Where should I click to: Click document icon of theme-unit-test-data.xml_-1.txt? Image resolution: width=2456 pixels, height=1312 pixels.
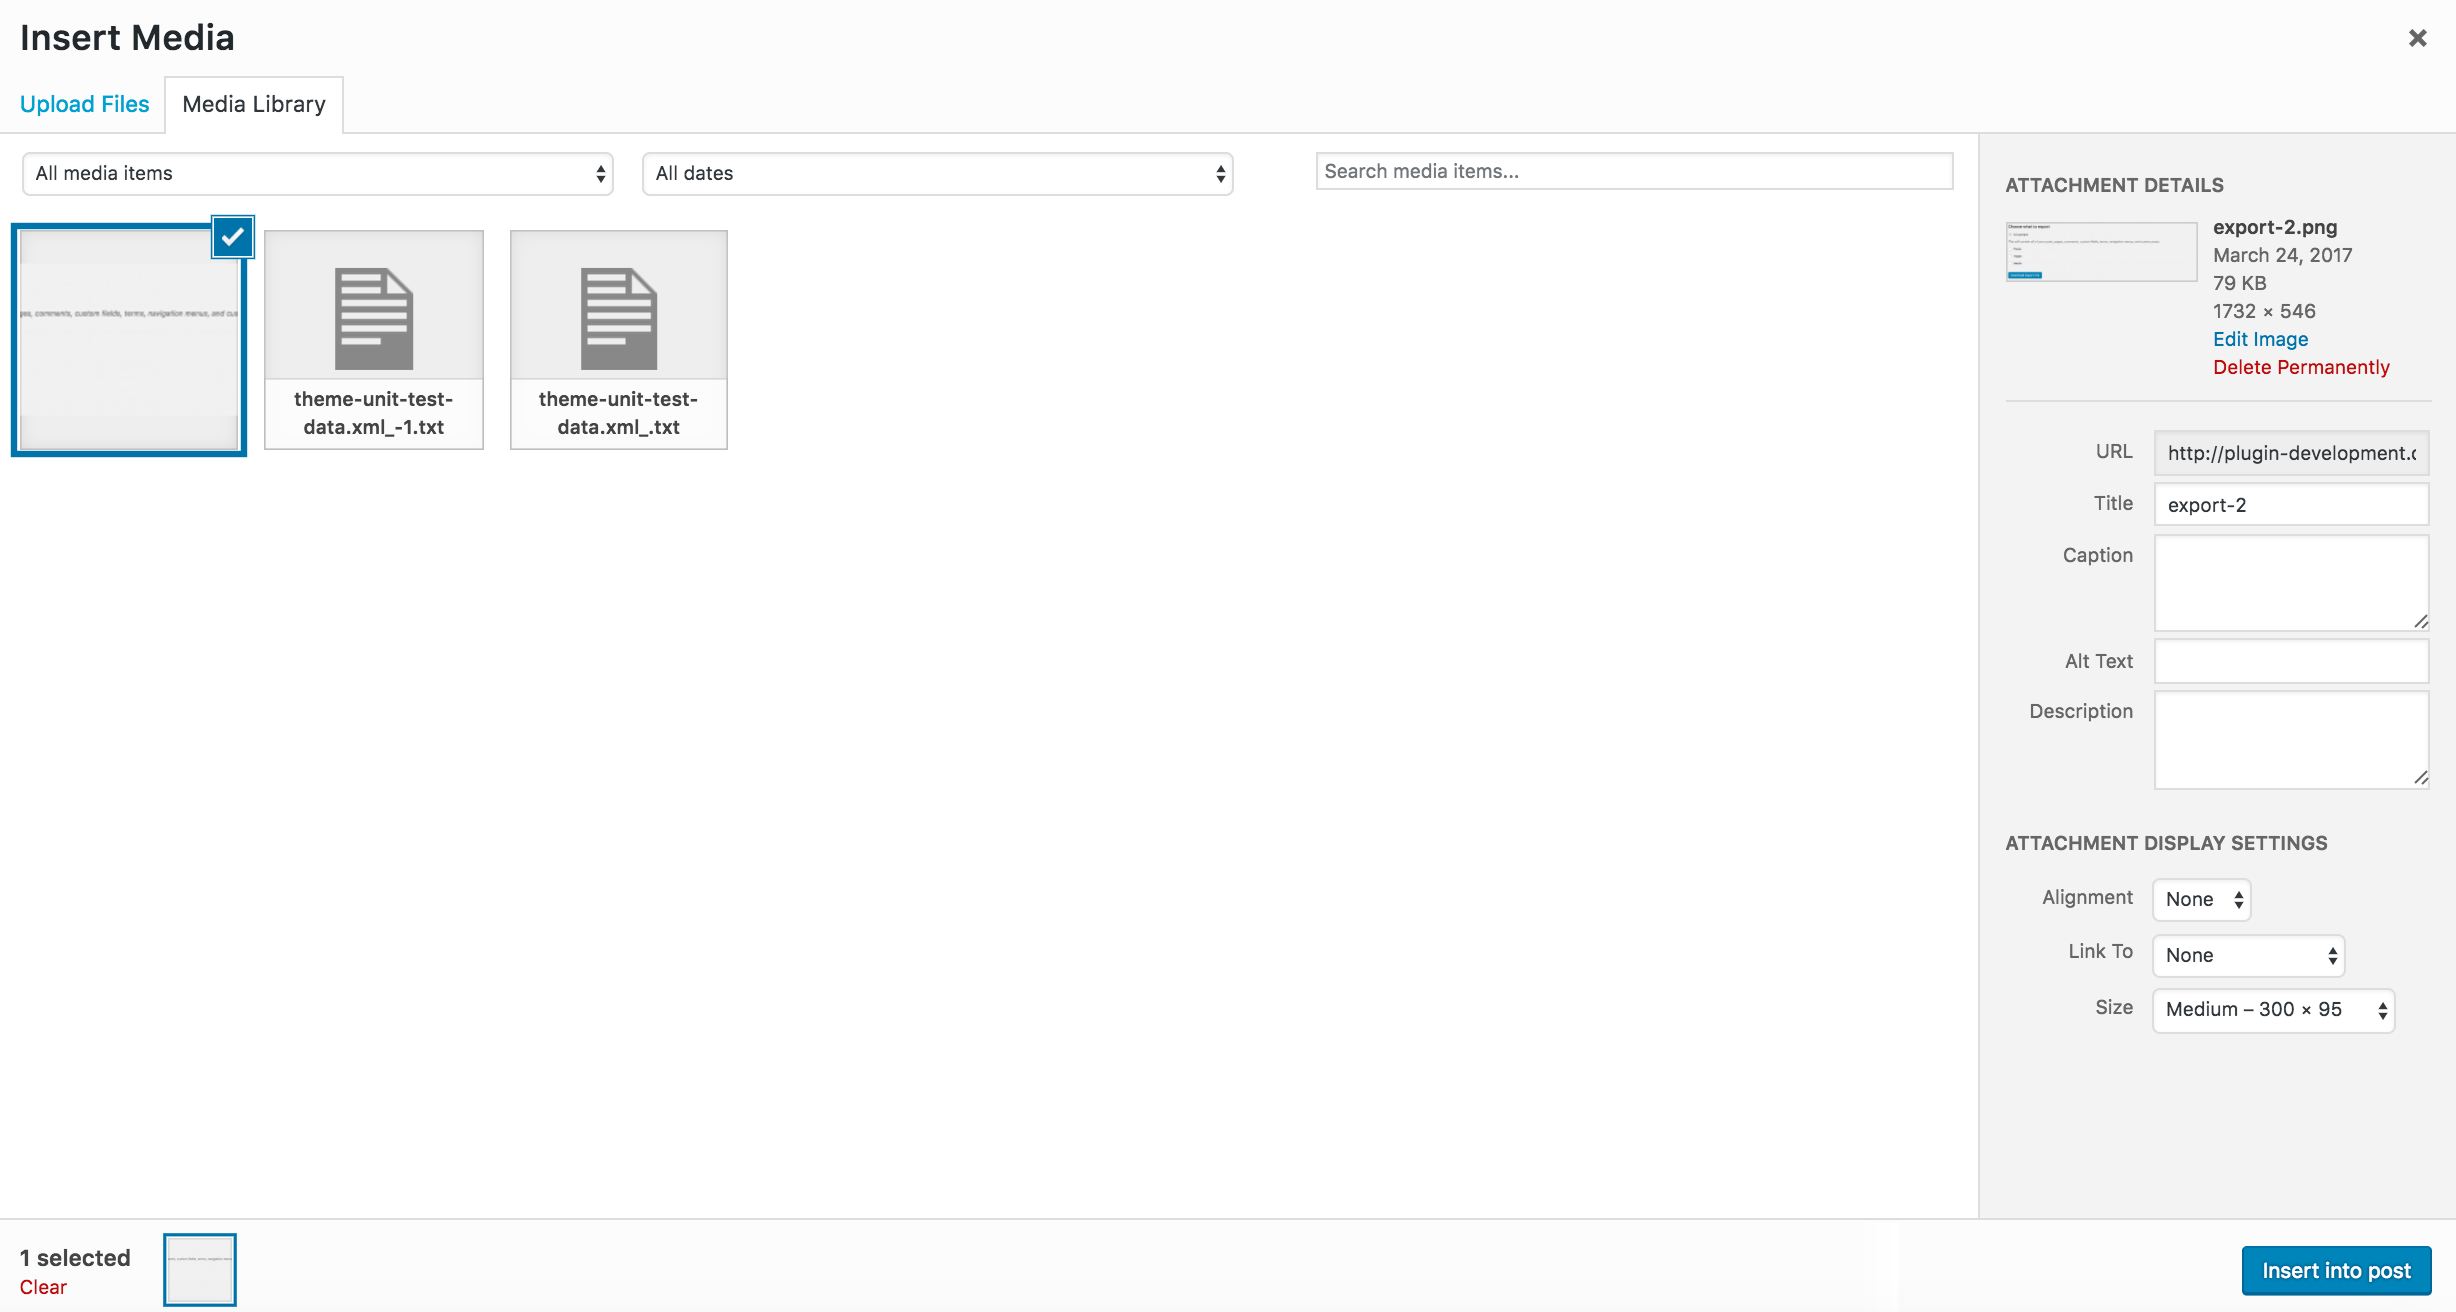coord(373,318)
